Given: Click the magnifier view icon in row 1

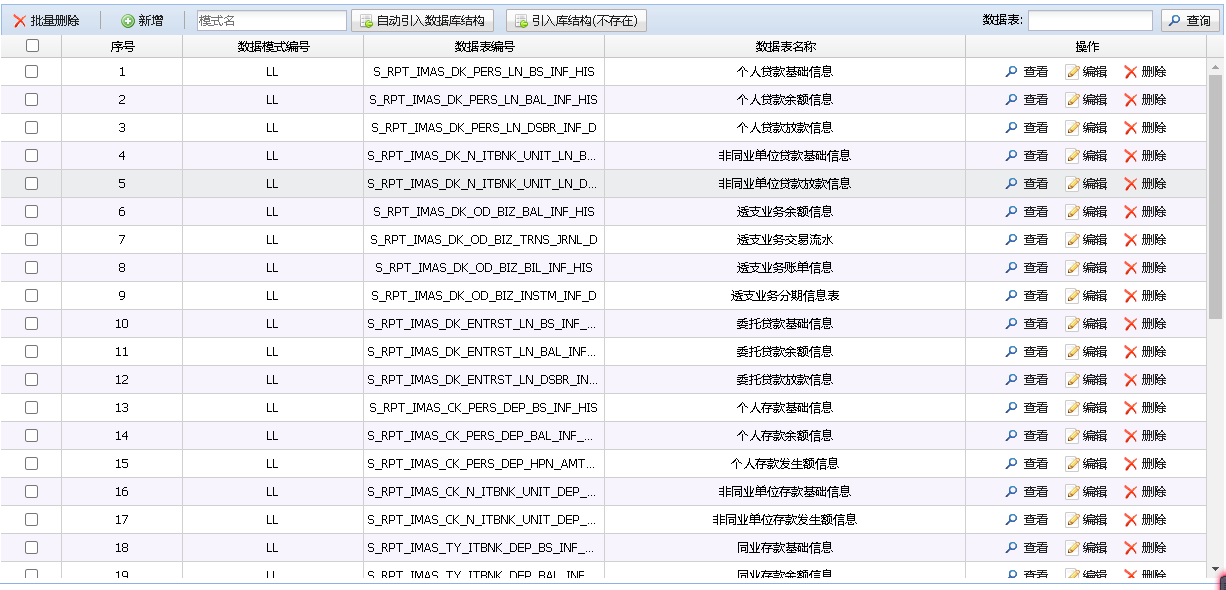Looking at the screenshot, I should [x=1011, y=72].
